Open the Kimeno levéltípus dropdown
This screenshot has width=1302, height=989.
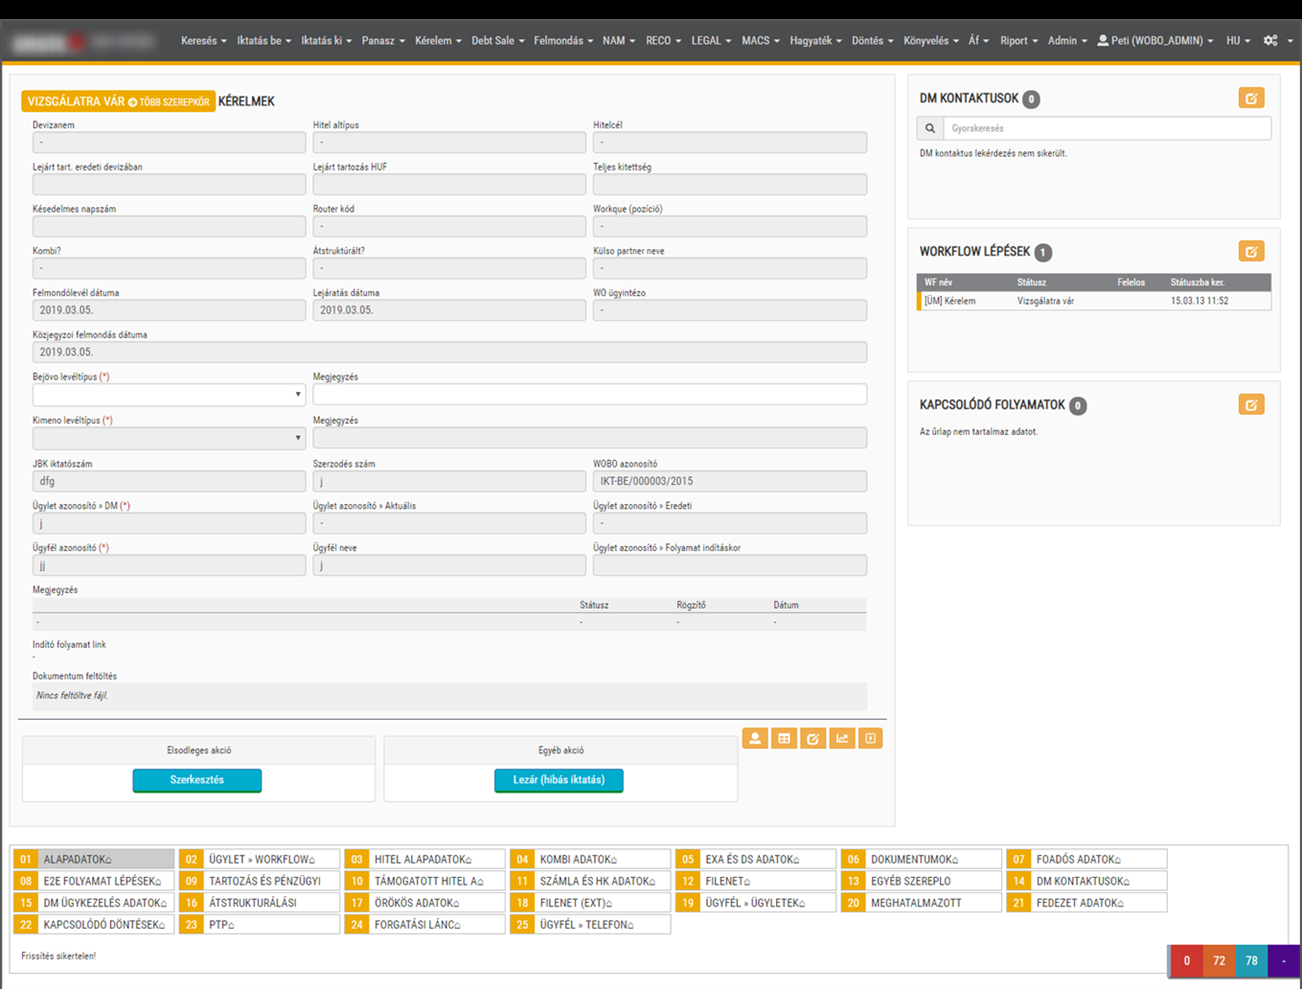tap(169, 438)
